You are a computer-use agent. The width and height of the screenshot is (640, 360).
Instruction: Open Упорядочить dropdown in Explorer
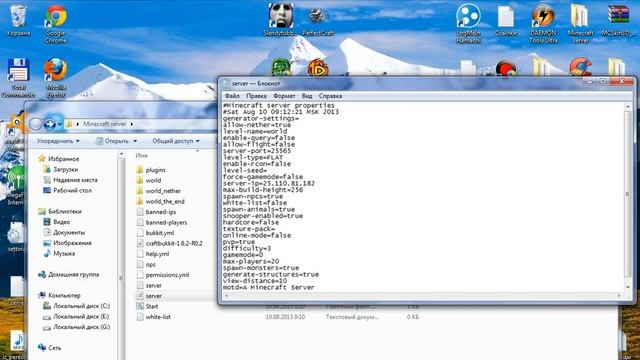tap(58, 141)
